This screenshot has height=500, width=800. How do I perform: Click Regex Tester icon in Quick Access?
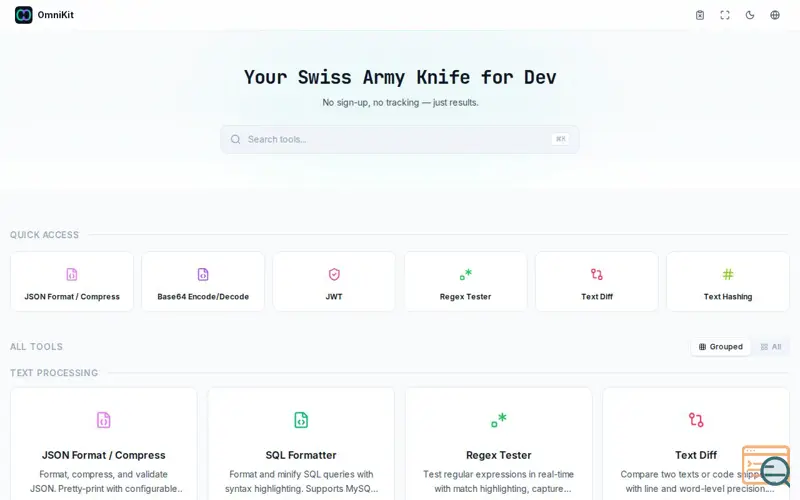point(465,274)
